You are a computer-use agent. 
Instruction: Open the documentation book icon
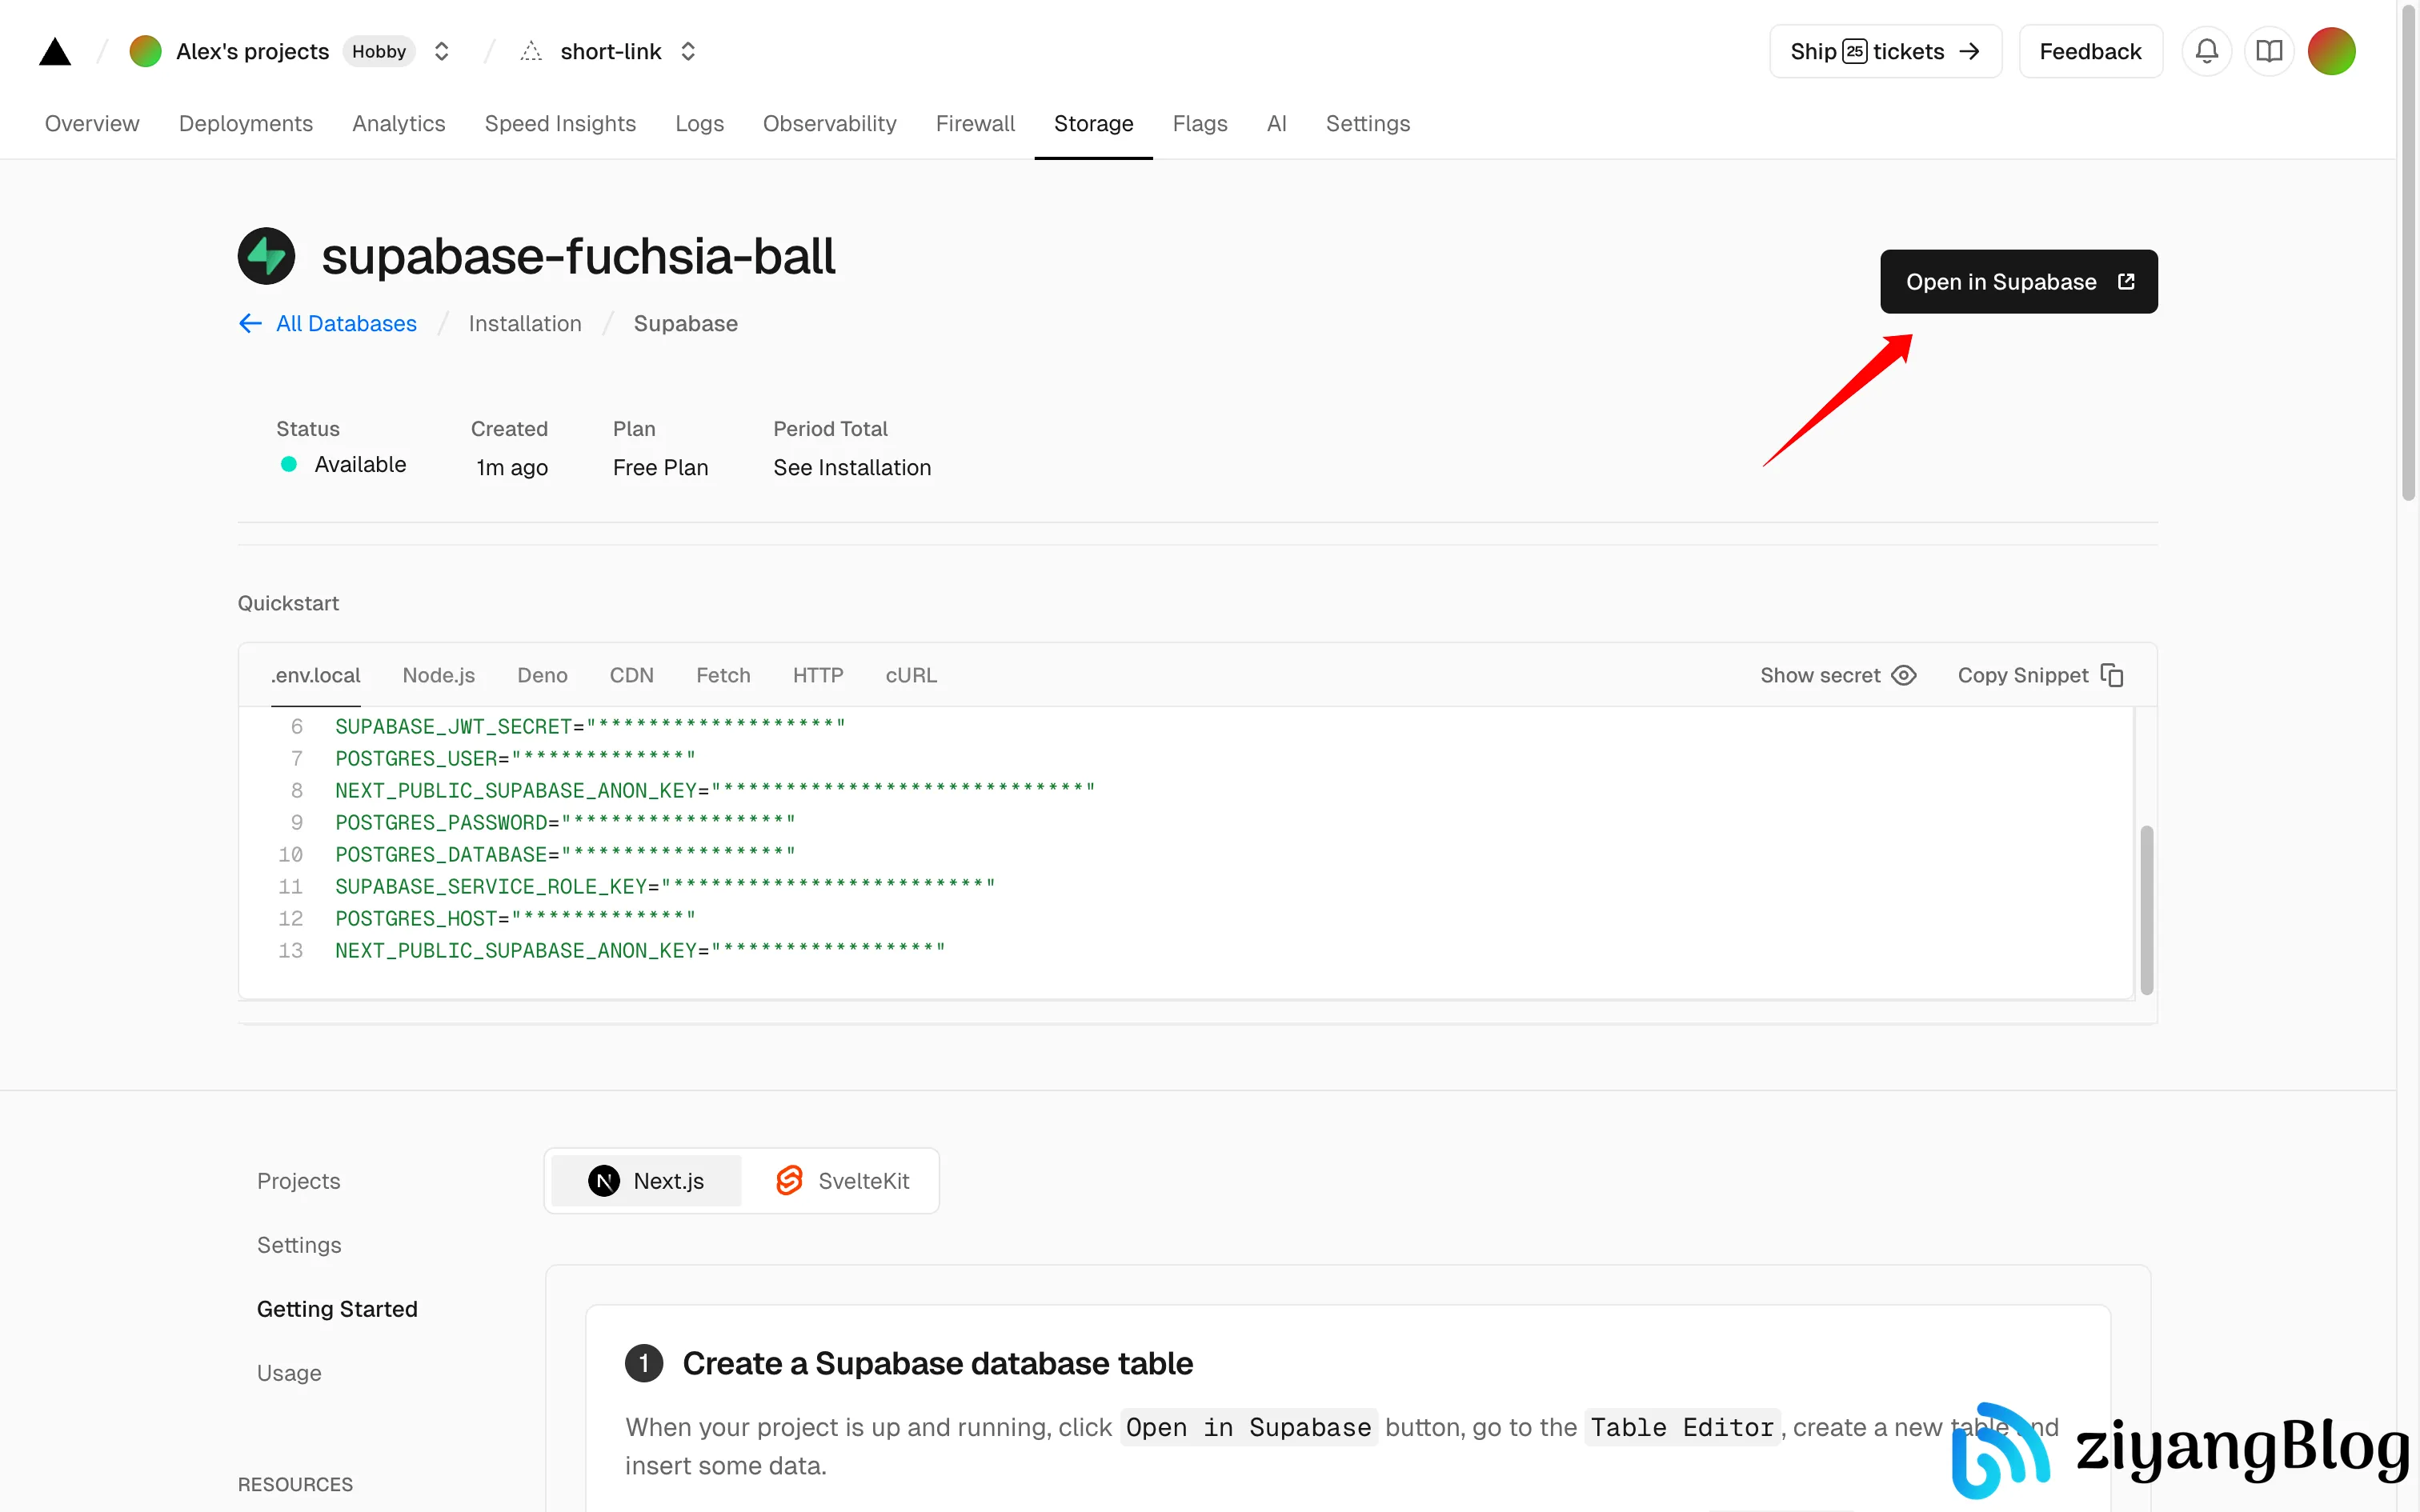[x=2269, y=51]
